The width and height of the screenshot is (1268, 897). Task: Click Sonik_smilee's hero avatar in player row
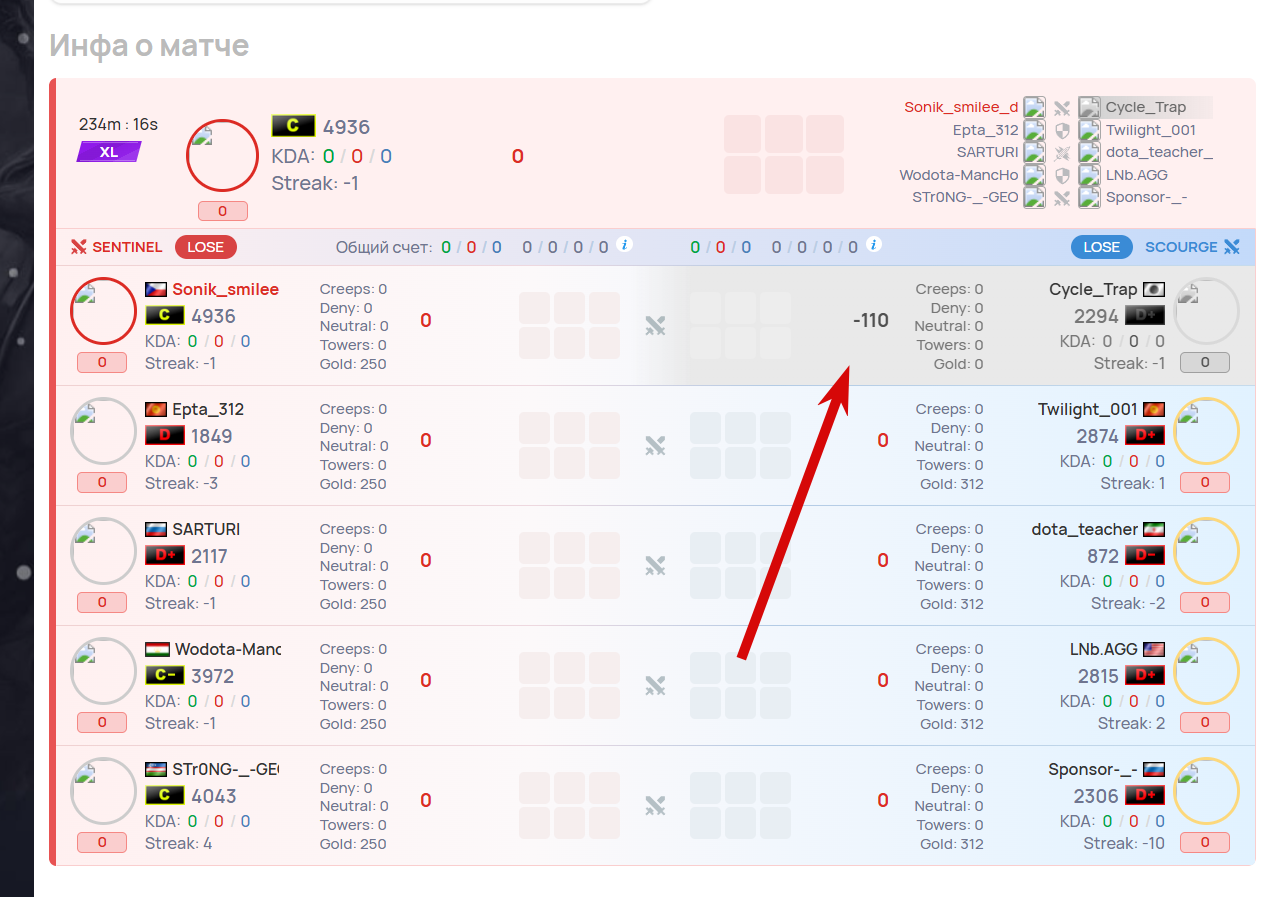[x=103, y=311]
